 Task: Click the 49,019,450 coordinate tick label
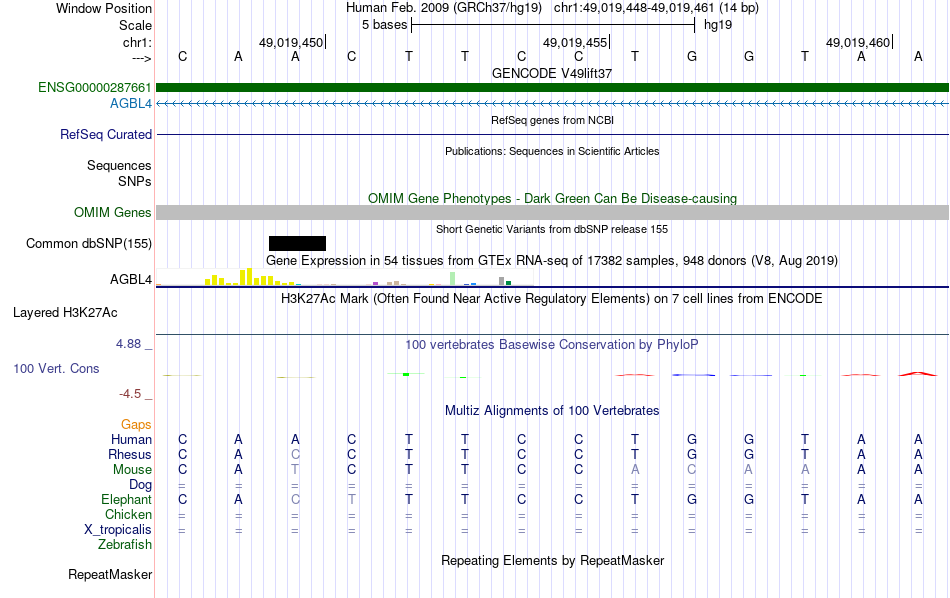click(x=291, y=42)
